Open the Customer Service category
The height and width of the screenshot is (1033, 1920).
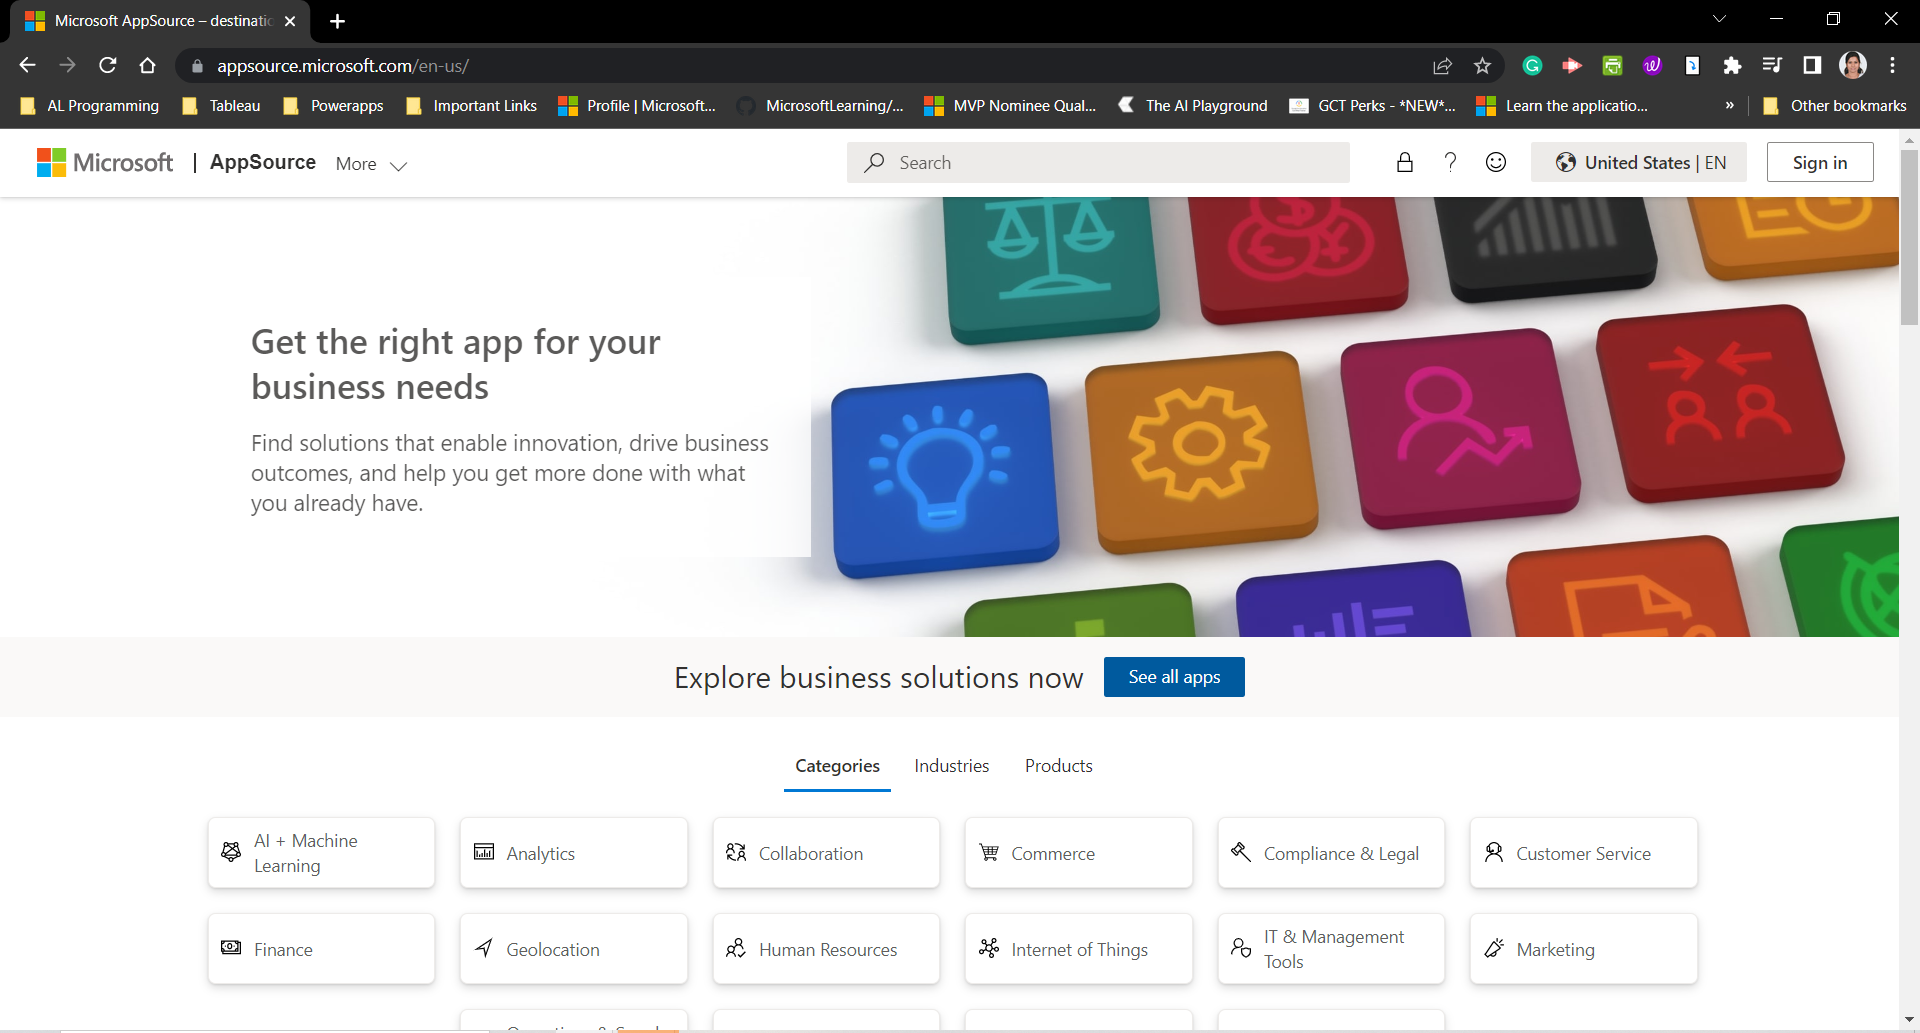point(1584,853)
